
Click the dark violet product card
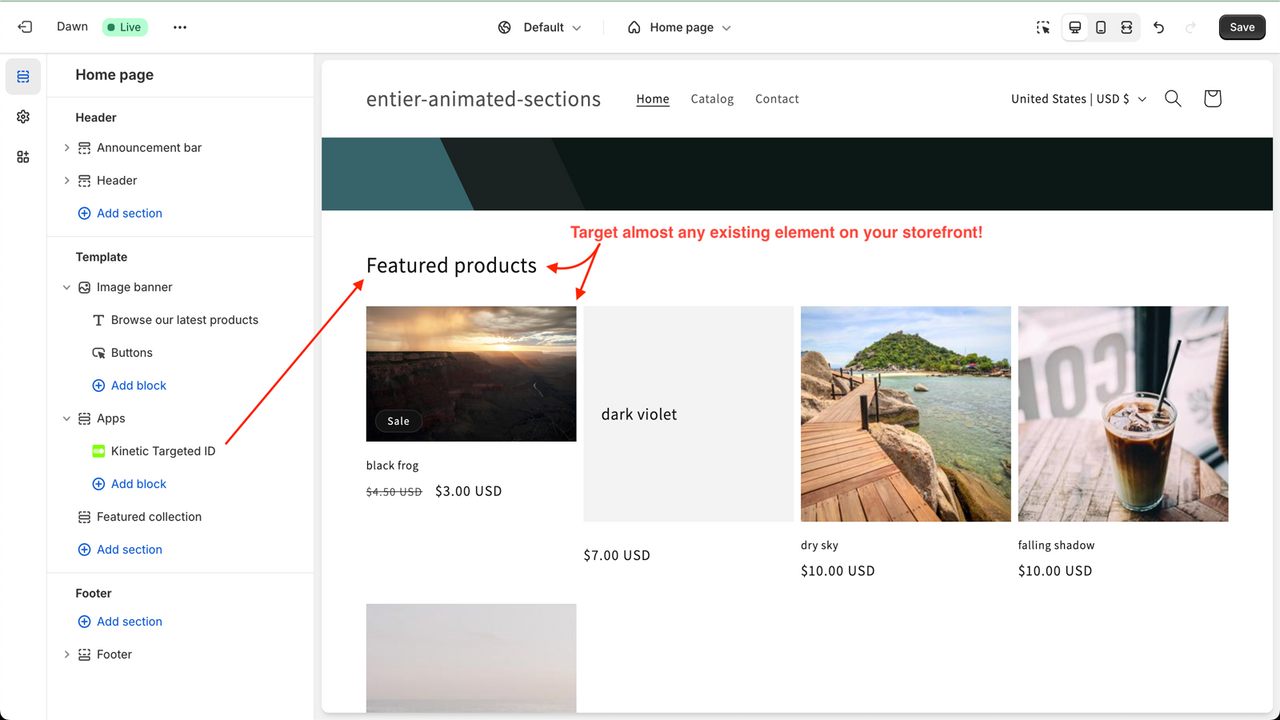click(688, 414)
